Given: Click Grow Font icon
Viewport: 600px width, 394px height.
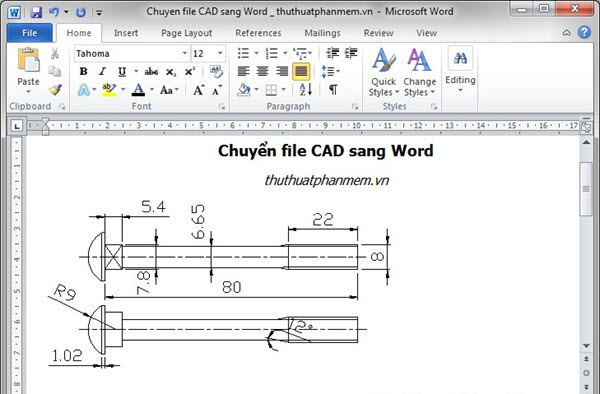Looking at the screenshot, I should pyautogui.click(x=198, y=90).
